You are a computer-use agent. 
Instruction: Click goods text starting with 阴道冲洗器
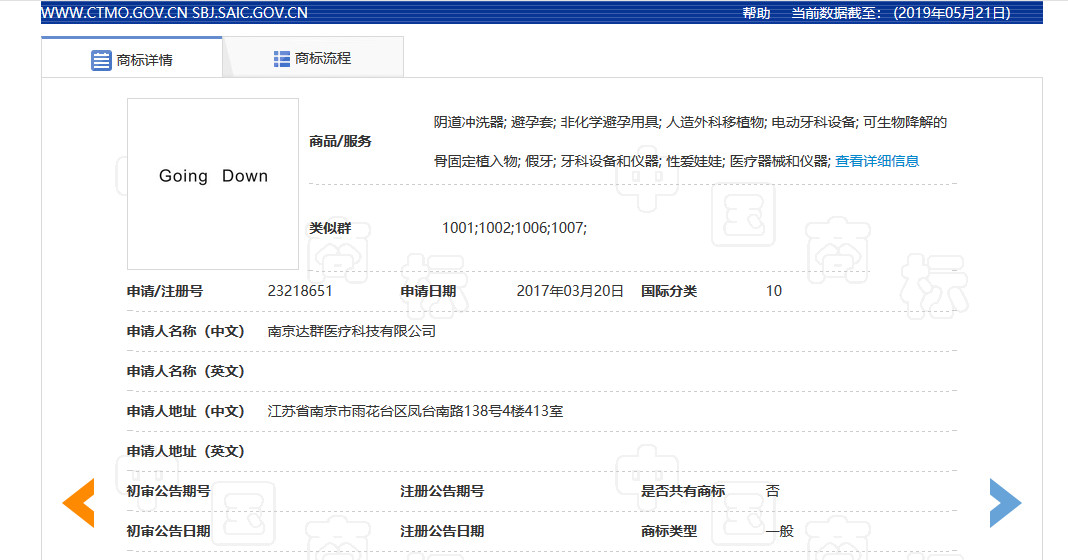[x=690, y=123]
